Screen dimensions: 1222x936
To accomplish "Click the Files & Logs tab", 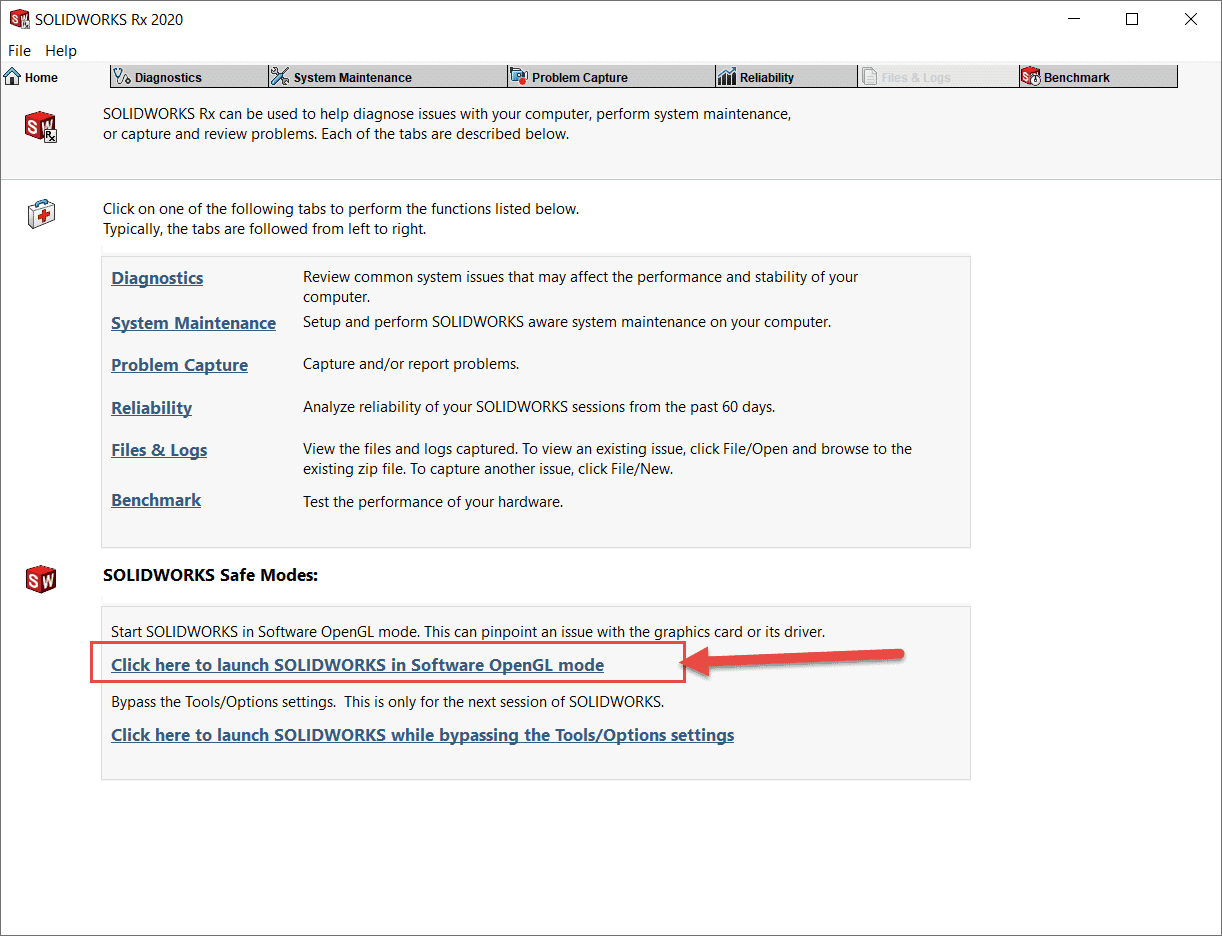I will (x=938, y=77).
